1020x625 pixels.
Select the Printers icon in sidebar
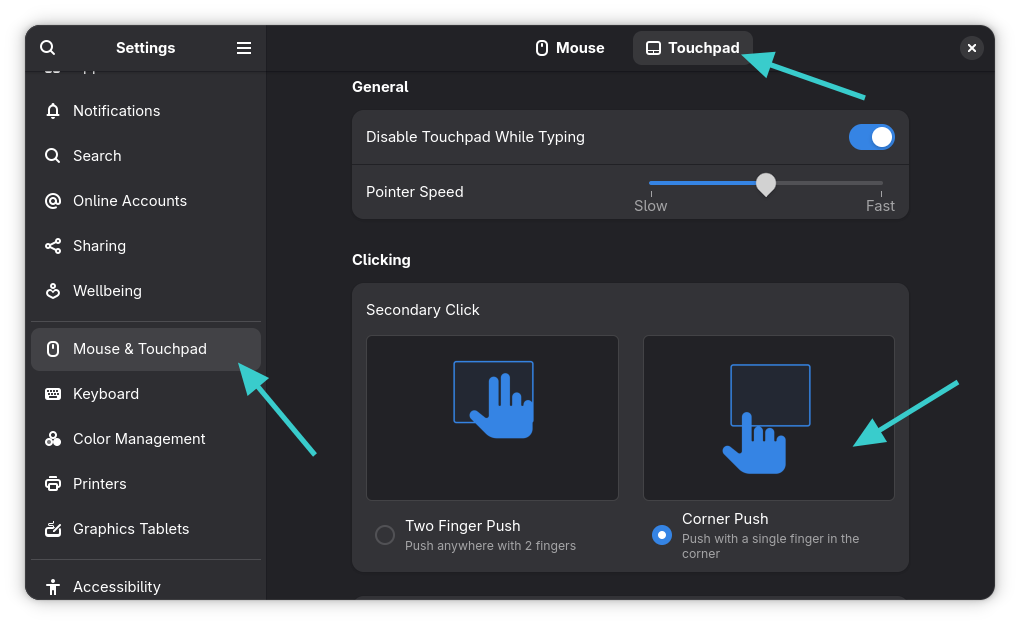pos(53,484)
